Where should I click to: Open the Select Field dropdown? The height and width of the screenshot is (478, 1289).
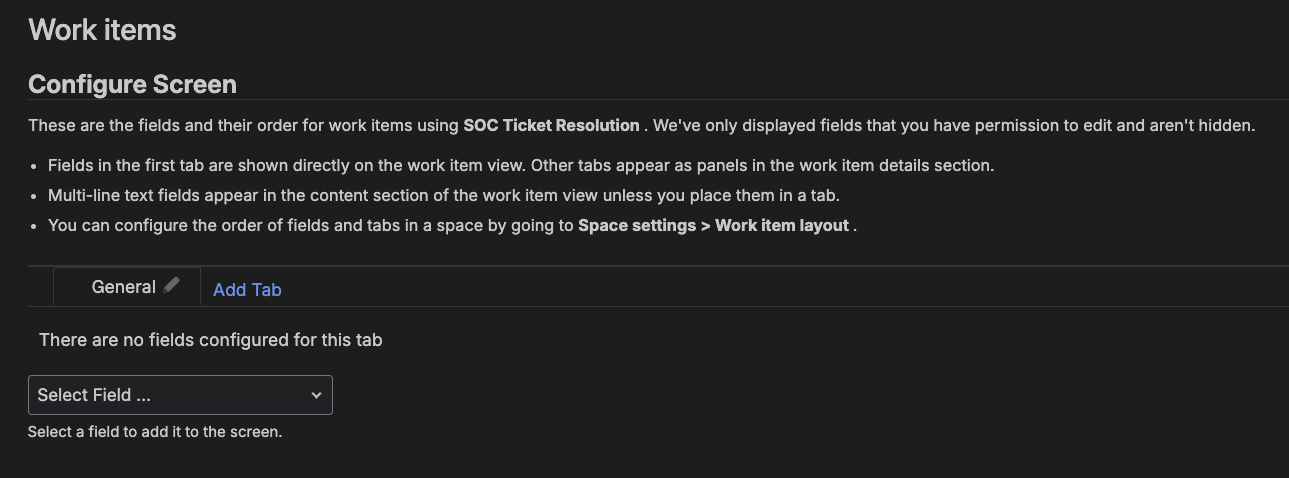(180, 395)
